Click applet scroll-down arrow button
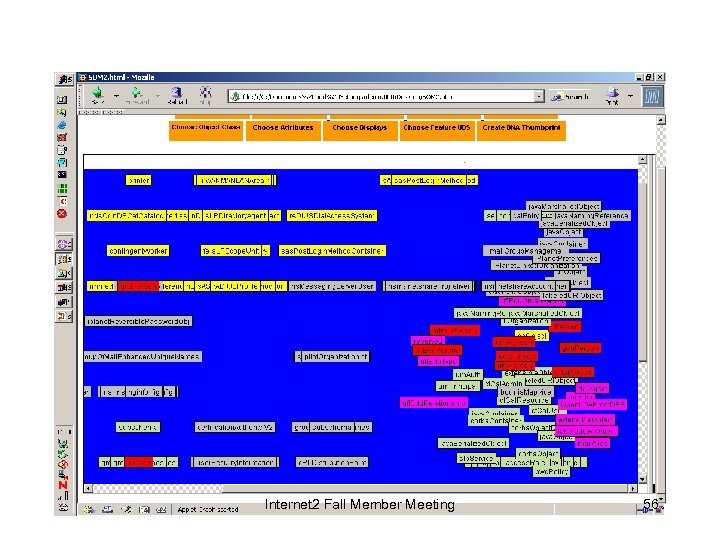Image resolution: width=720 pixels, height=540 pixels. click(642, 479)
